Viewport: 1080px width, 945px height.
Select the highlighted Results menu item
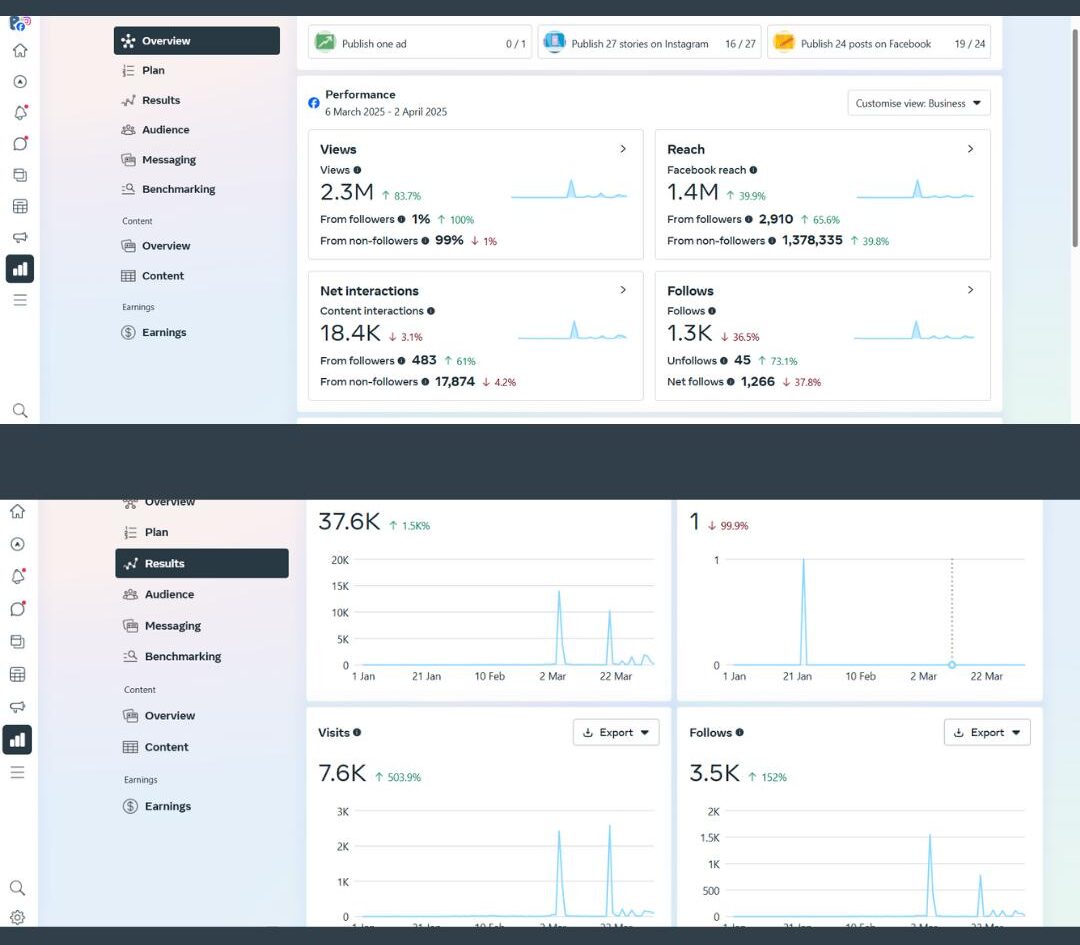(x=201, y=563)
